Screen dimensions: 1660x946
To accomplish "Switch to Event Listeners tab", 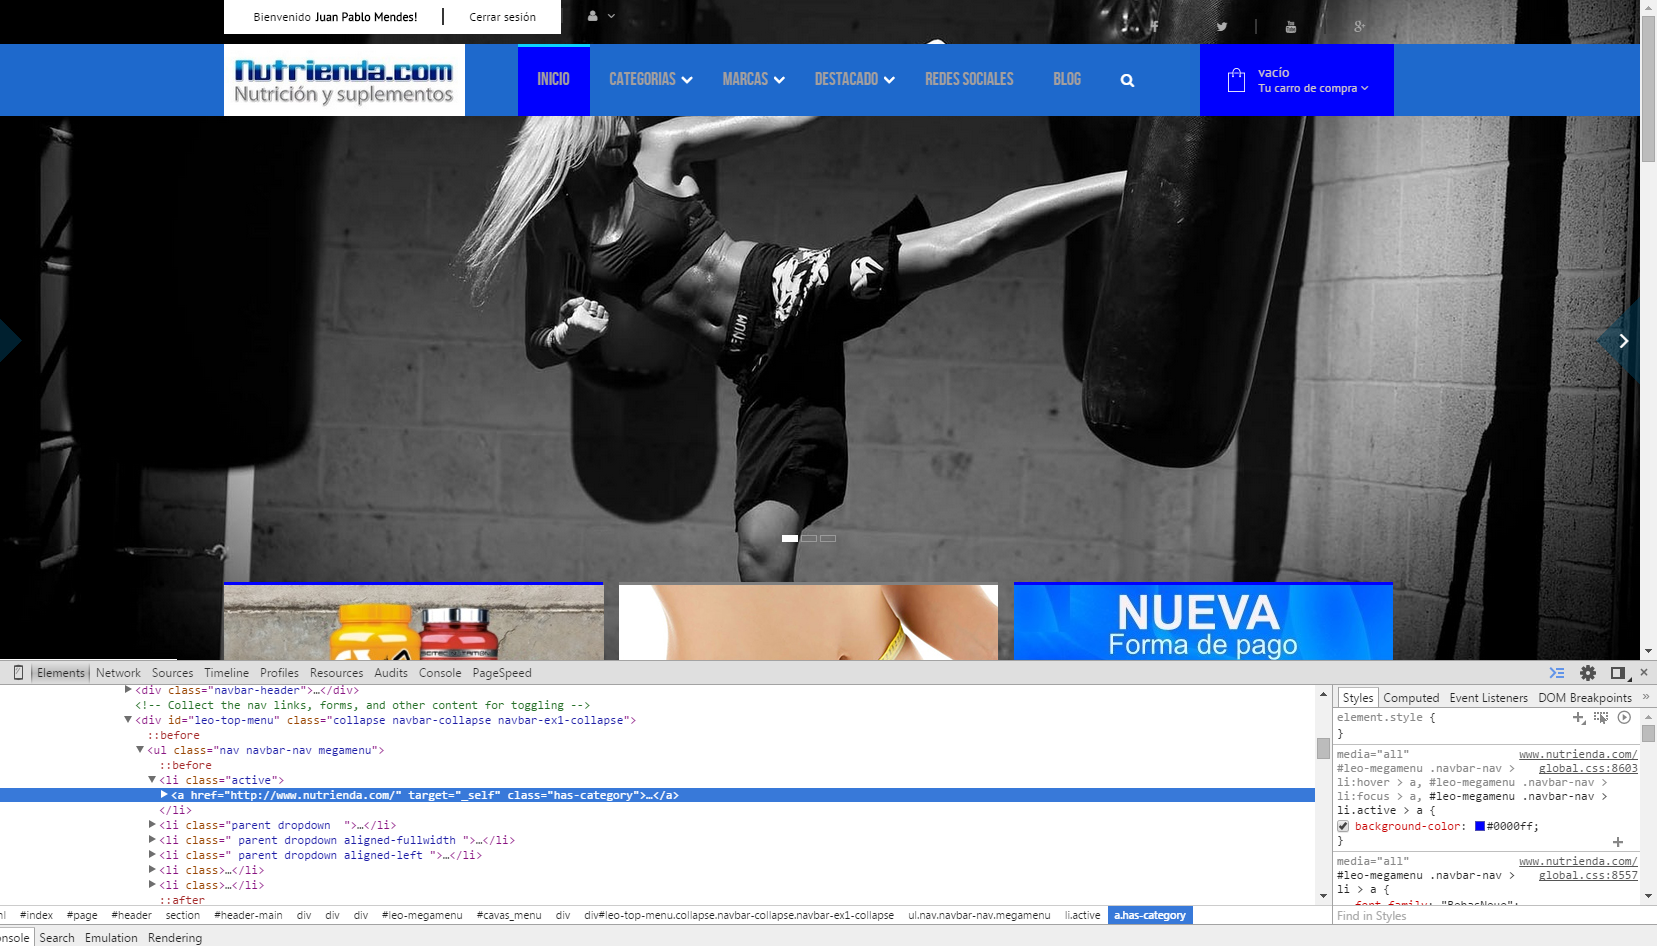I will (x=1488, y=698).
